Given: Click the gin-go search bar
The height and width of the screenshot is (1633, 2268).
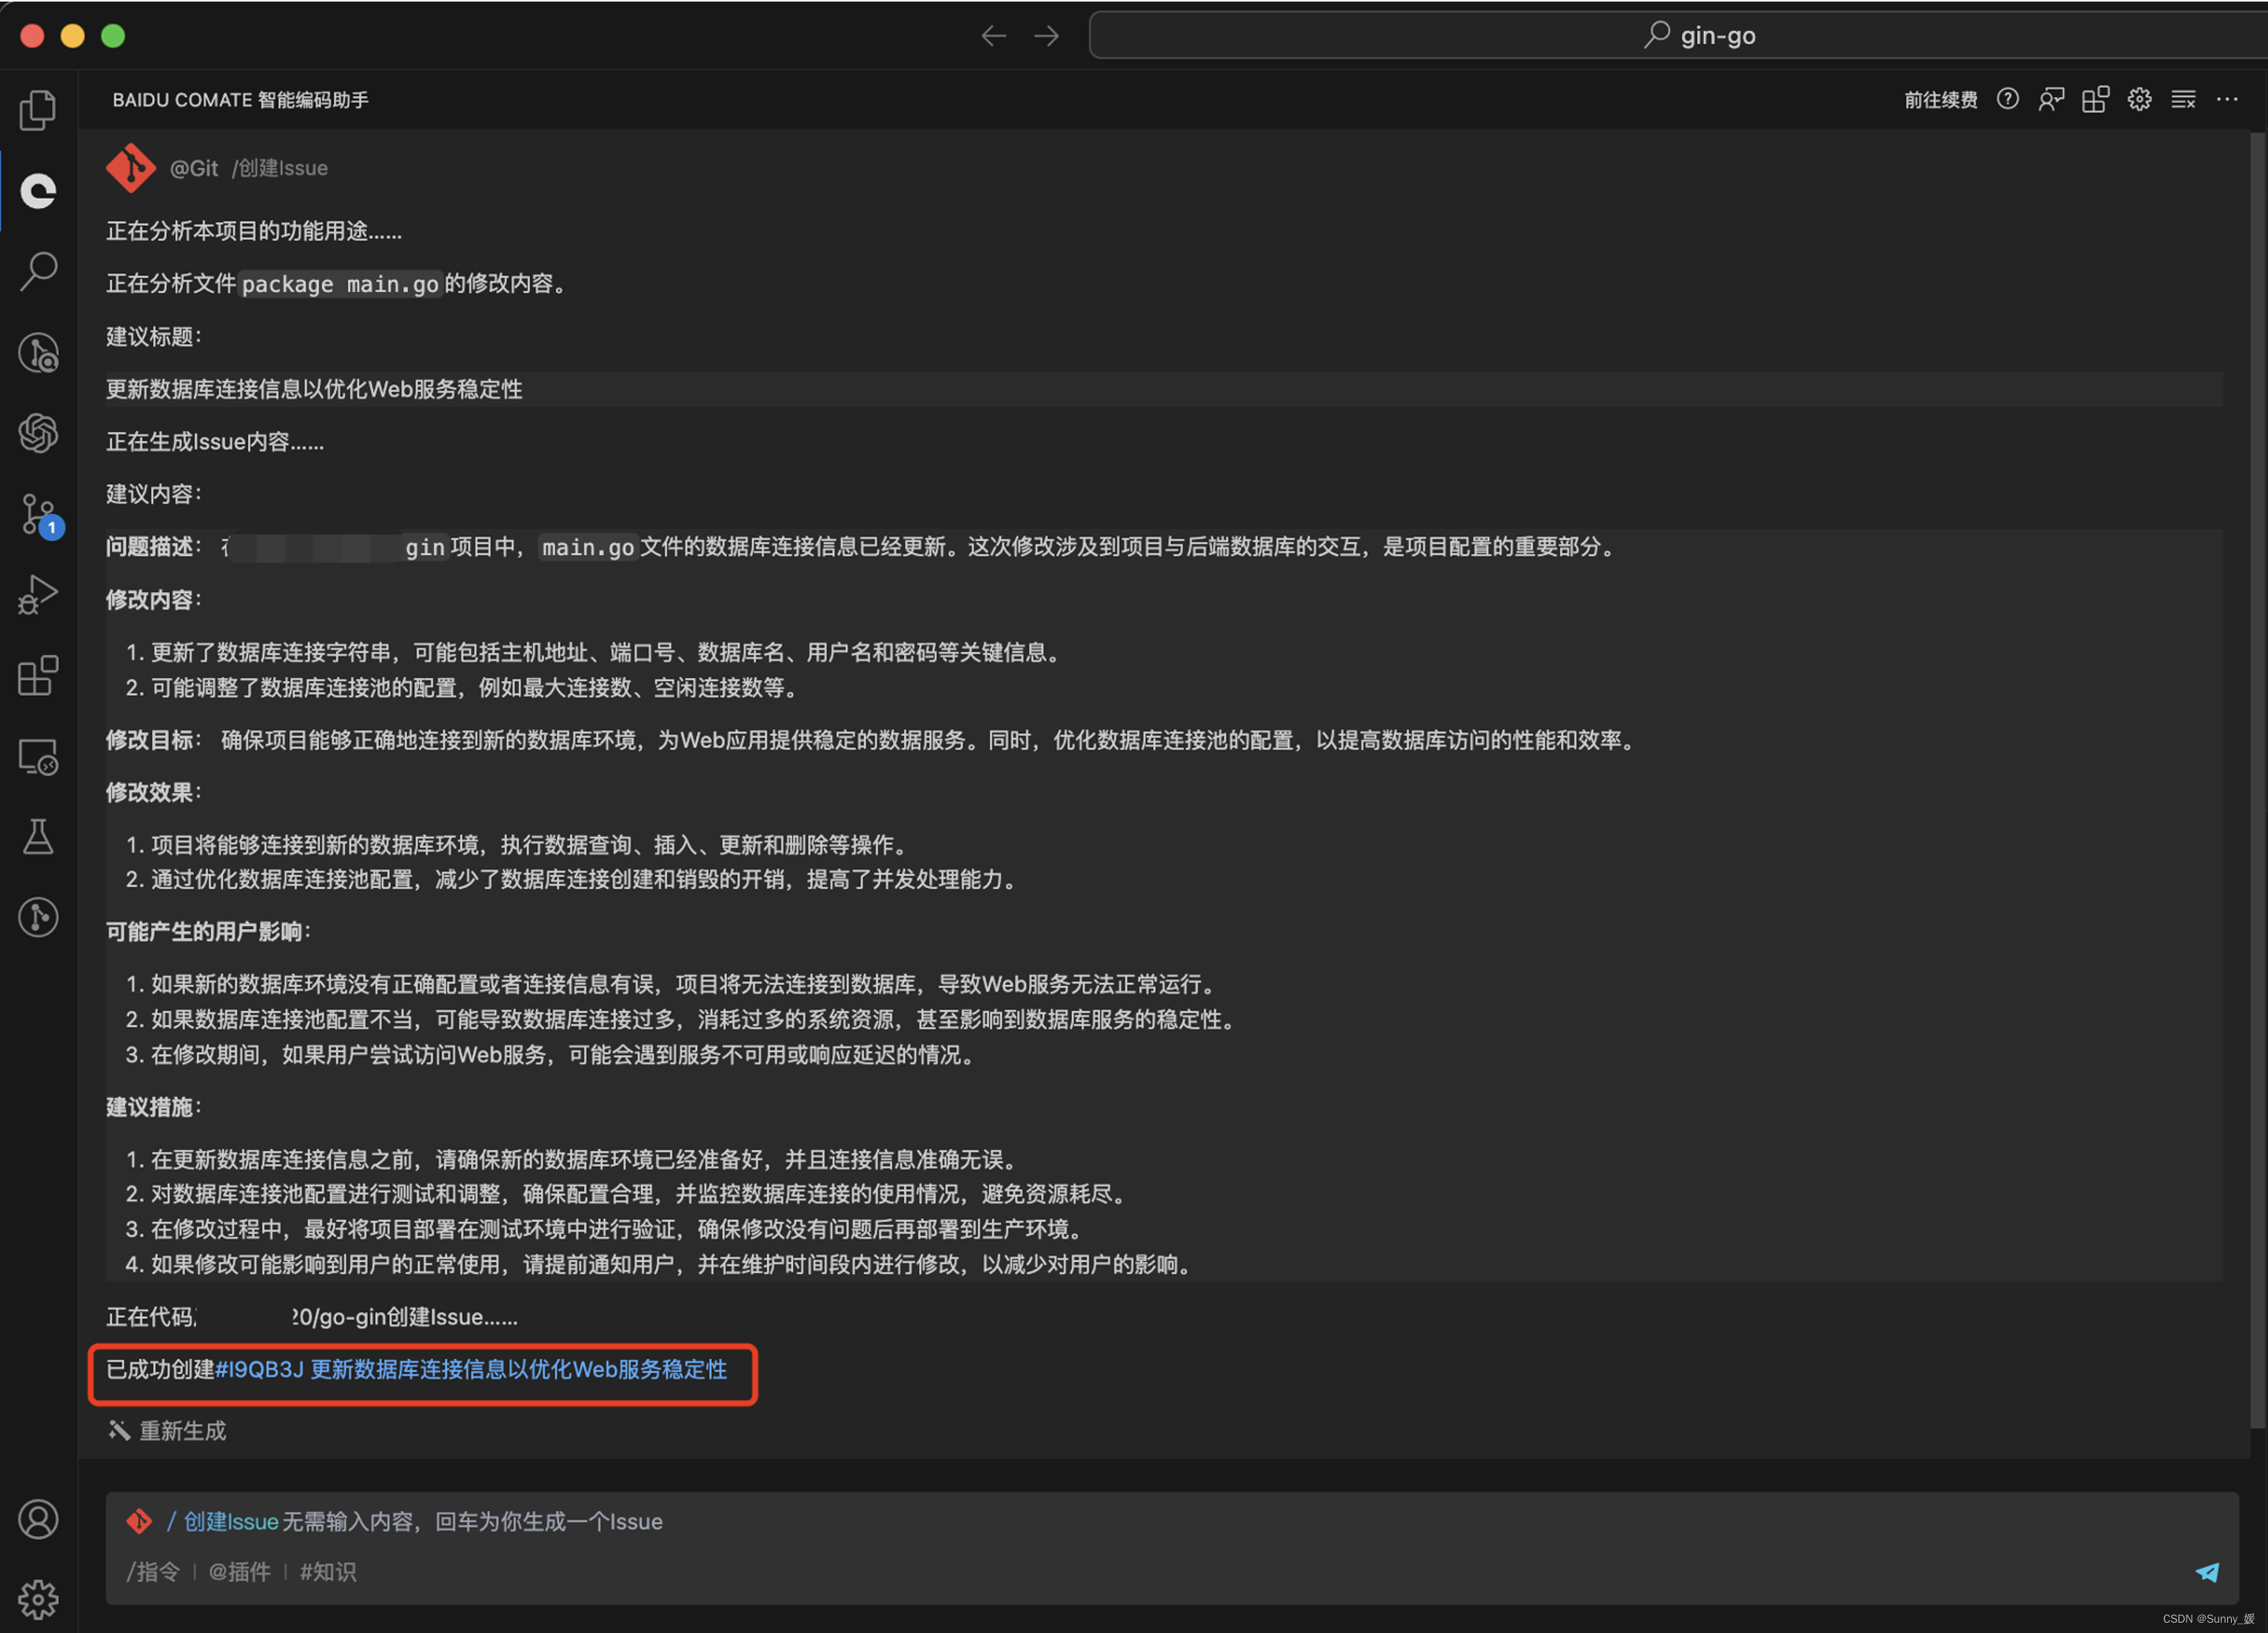Looking at the screenshot, I should [x=1699, y=36].
